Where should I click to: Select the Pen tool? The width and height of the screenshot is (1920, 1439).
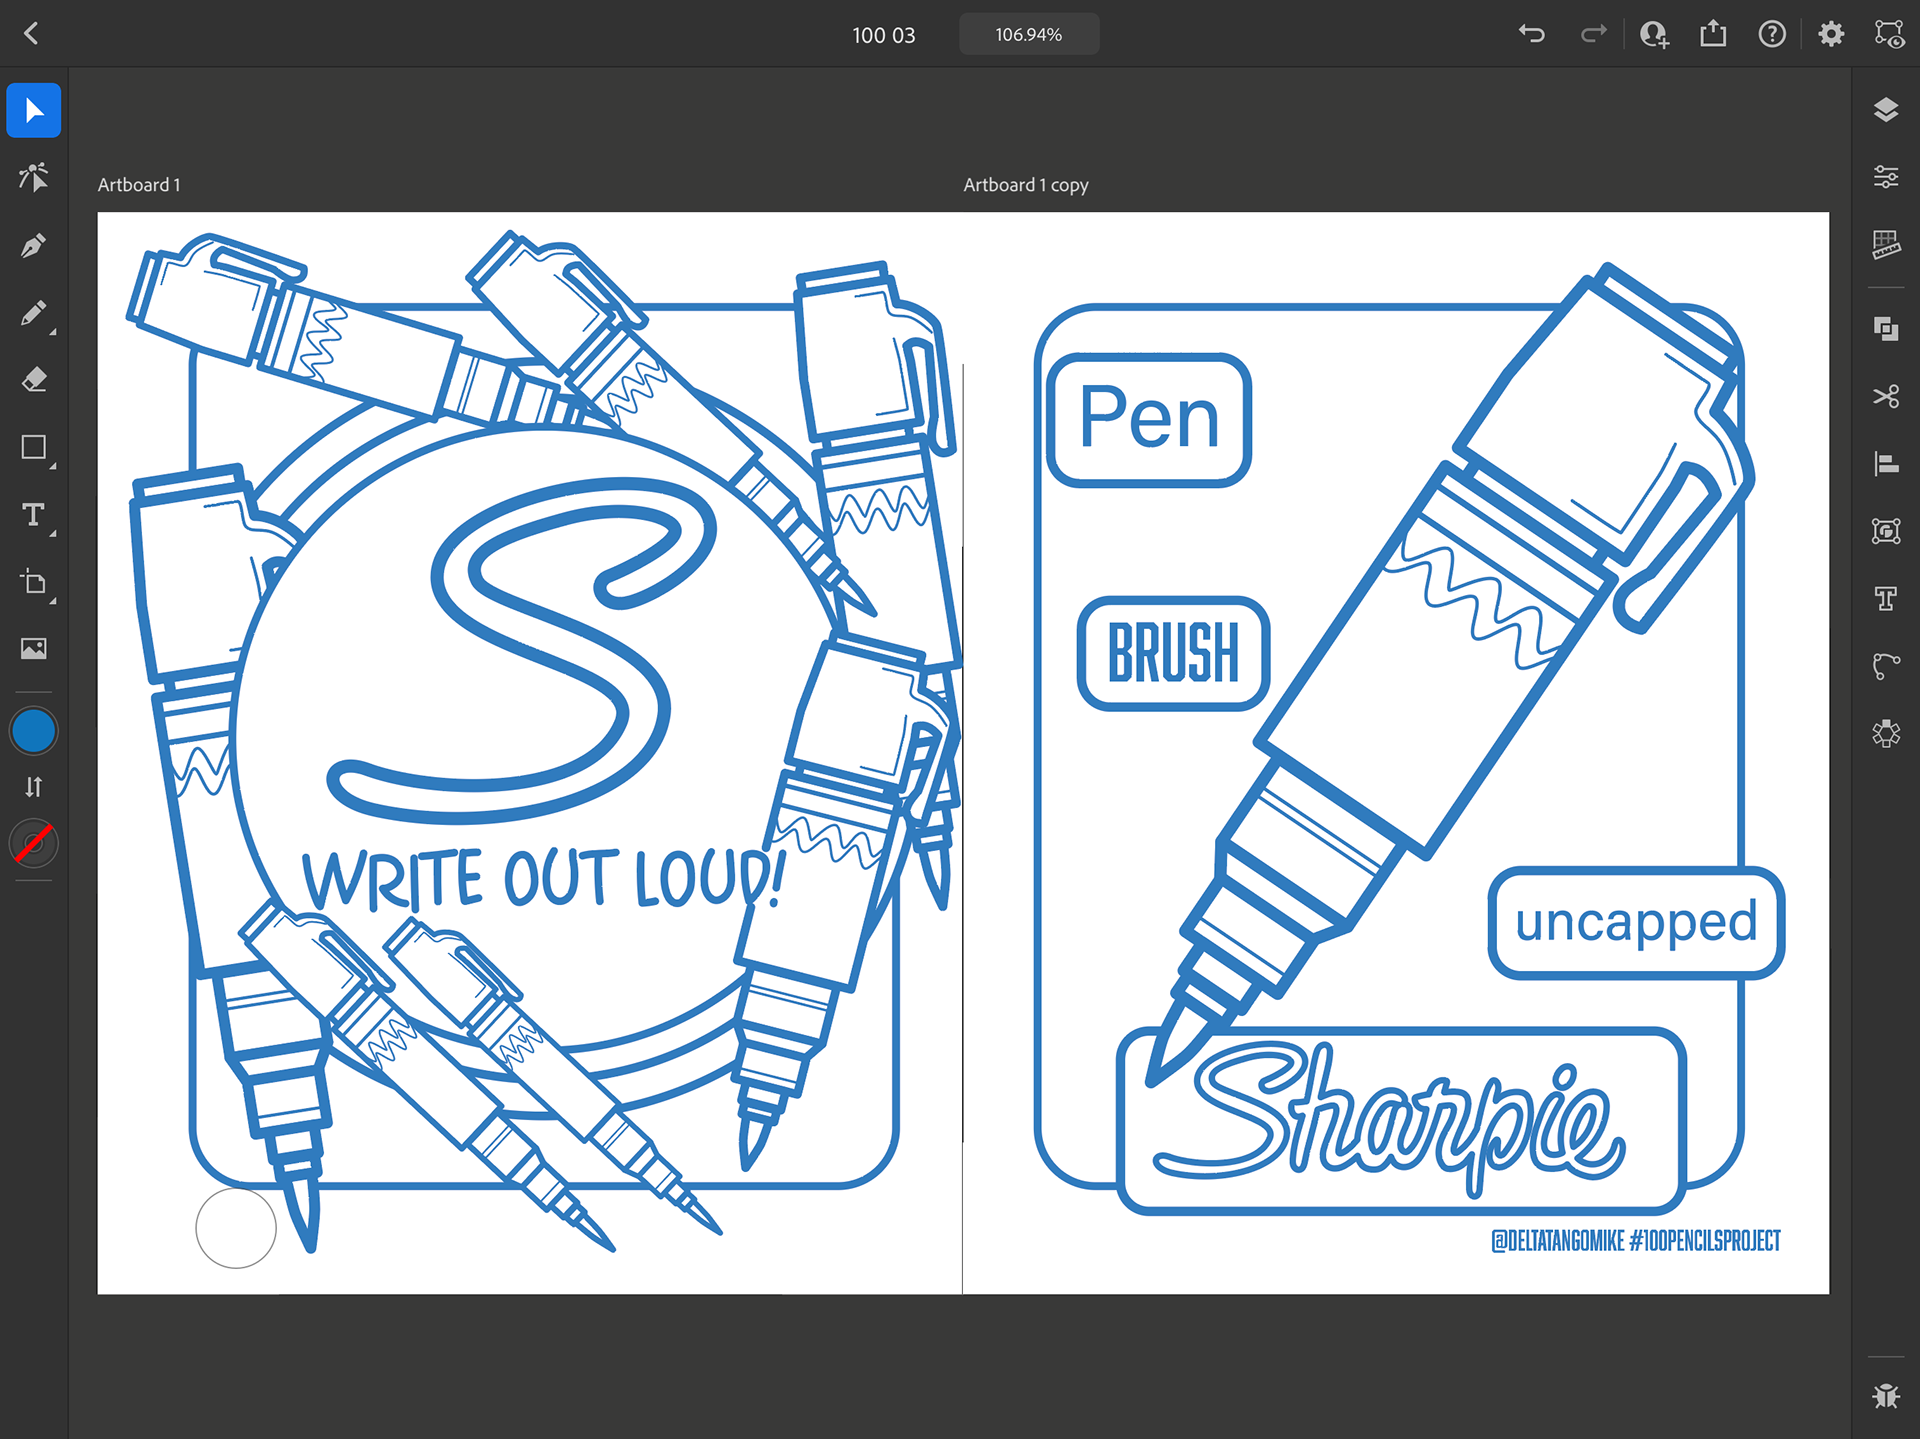34,246
